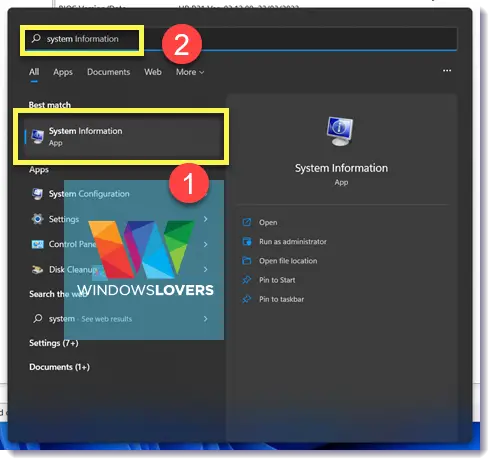Click the Open action icon
The image size is (495, 465).
pos(247,222)
